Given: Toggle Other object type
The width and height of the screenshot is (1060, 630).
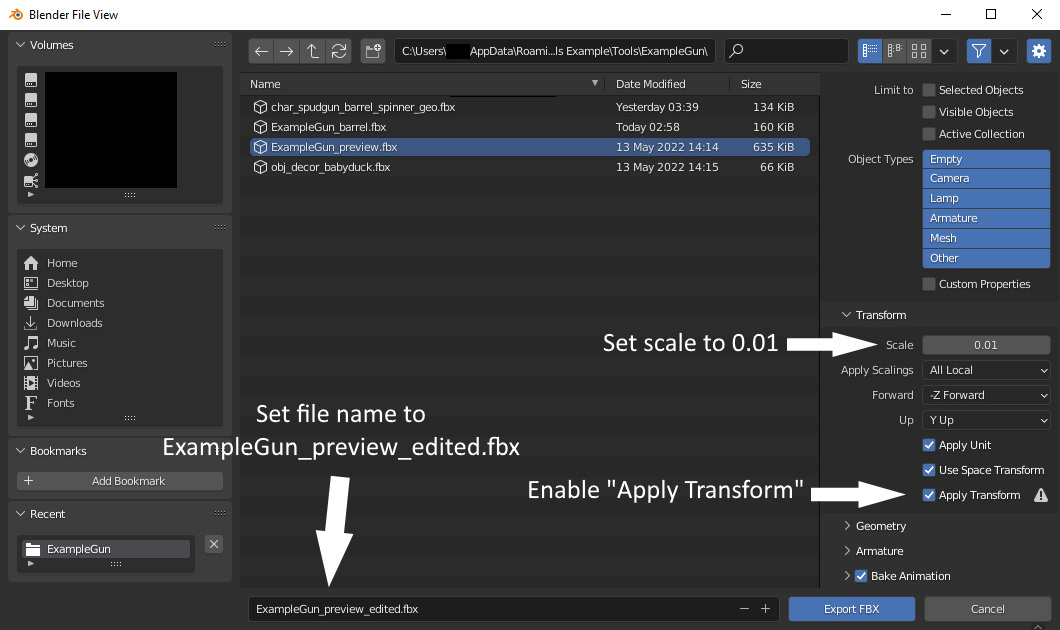Looking at the screenshot, I should (x=986, y=258).
